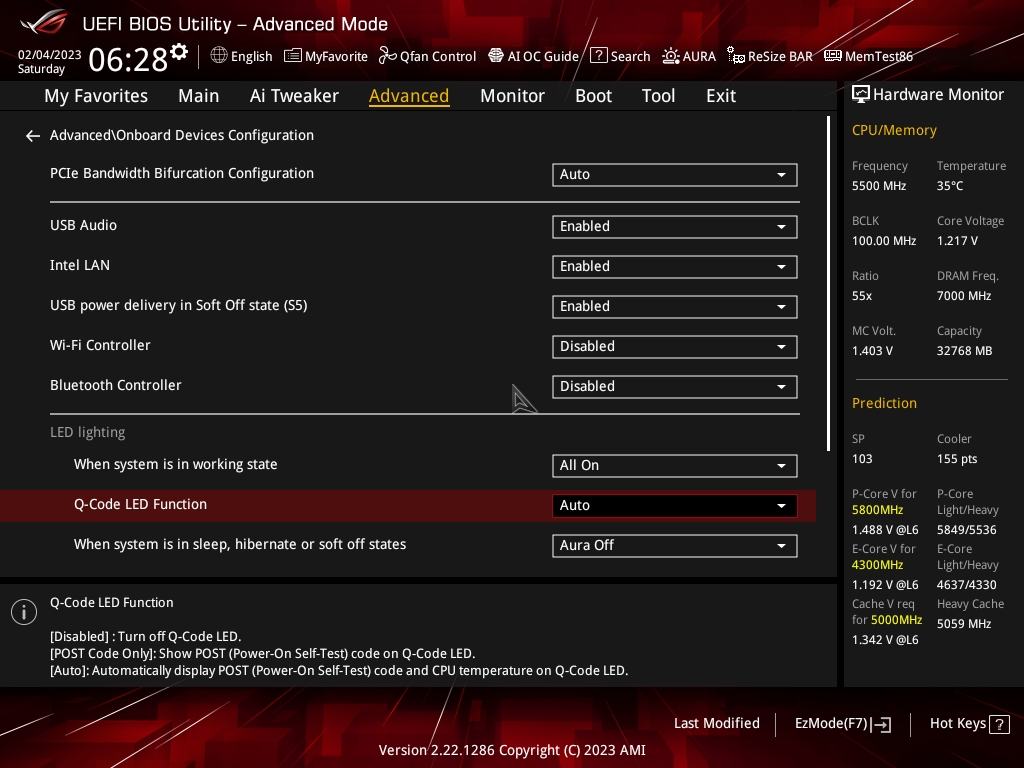Switch to My Favorites tab

coord(96,96)
